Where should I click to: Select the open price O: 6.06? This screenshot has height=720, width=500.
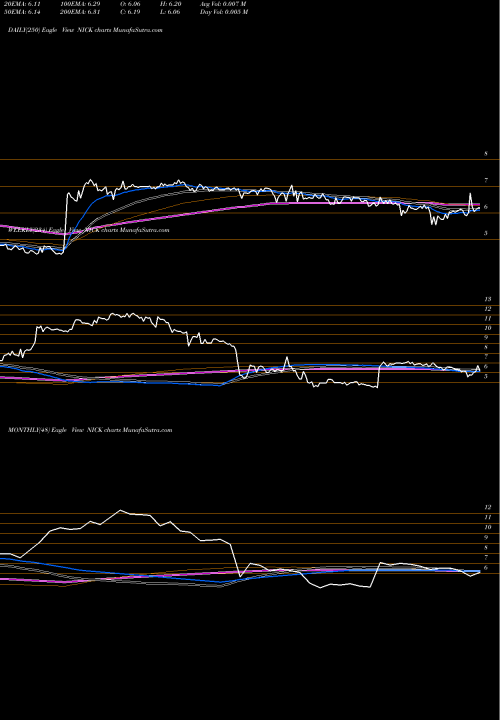point(130,4)
